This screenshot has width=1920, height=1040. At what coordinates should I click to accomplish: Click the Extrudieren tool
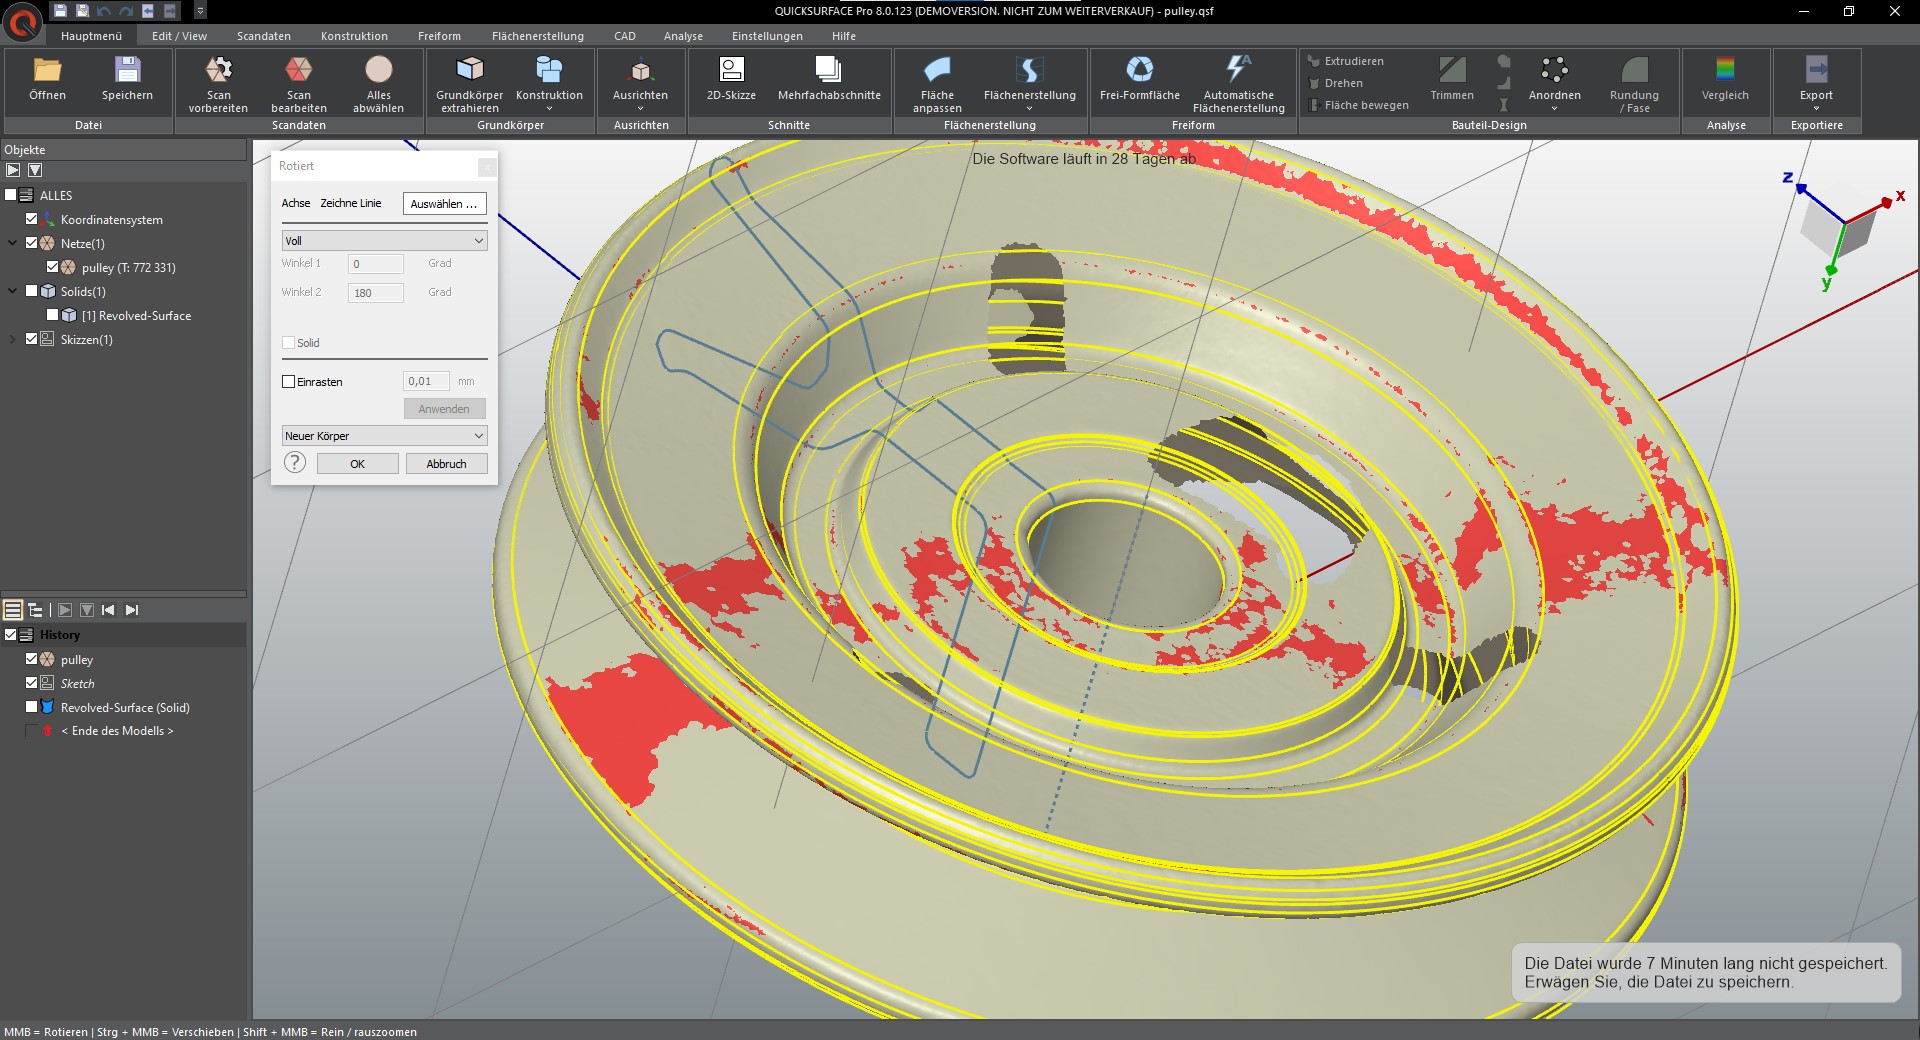(x=1346, y=61)
